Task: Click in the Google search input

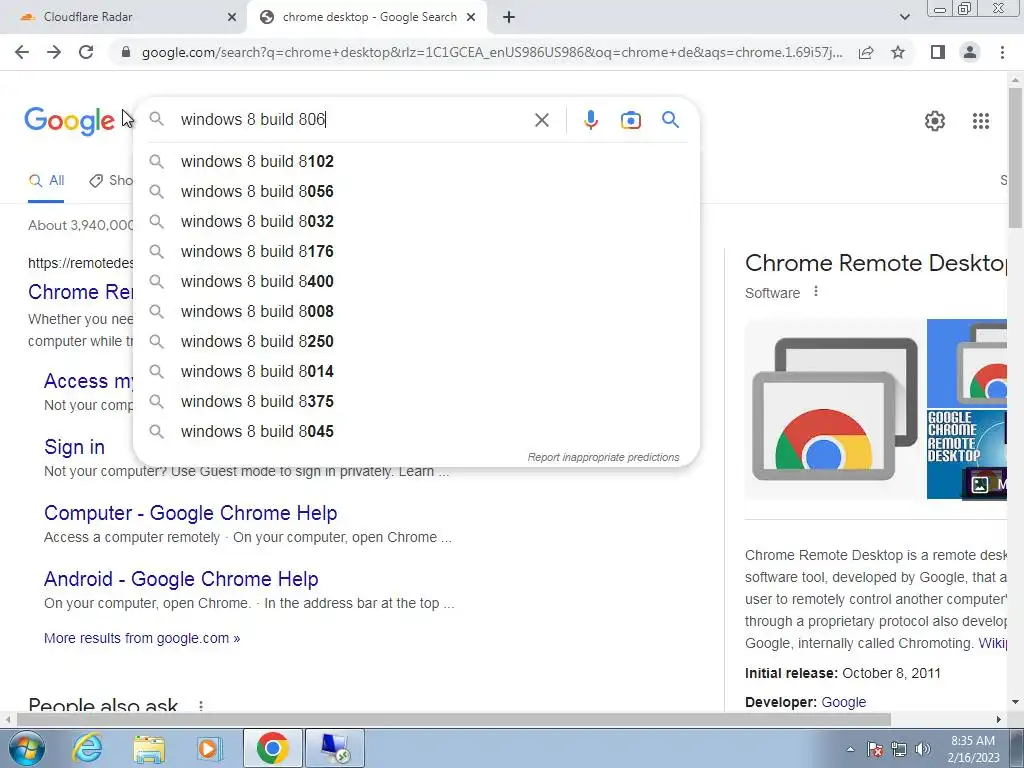Action: (353, 120)
